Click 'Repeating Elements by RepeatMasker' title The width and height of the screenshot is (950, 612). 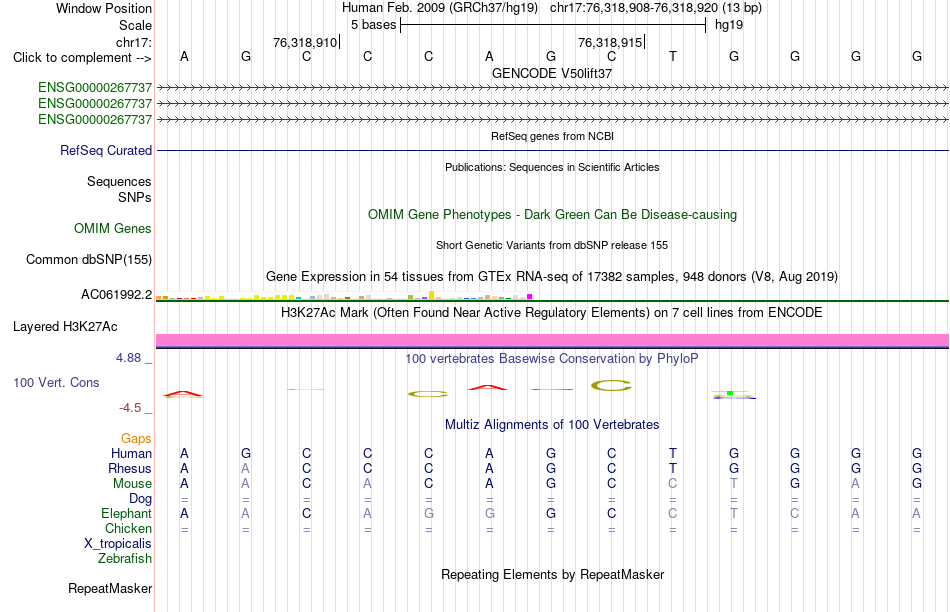tap(552, 574)
